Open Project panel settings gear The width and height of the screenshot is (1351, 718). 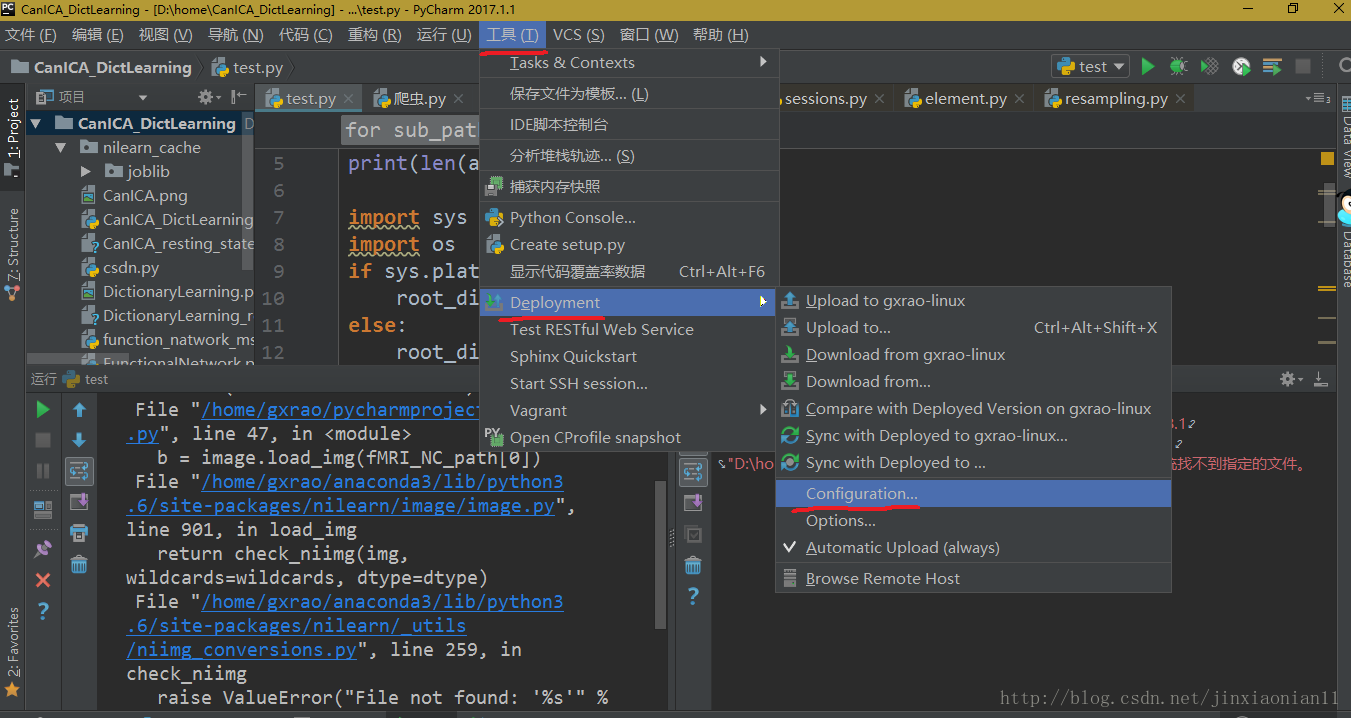pyautogui.click(x=207, y=97)
